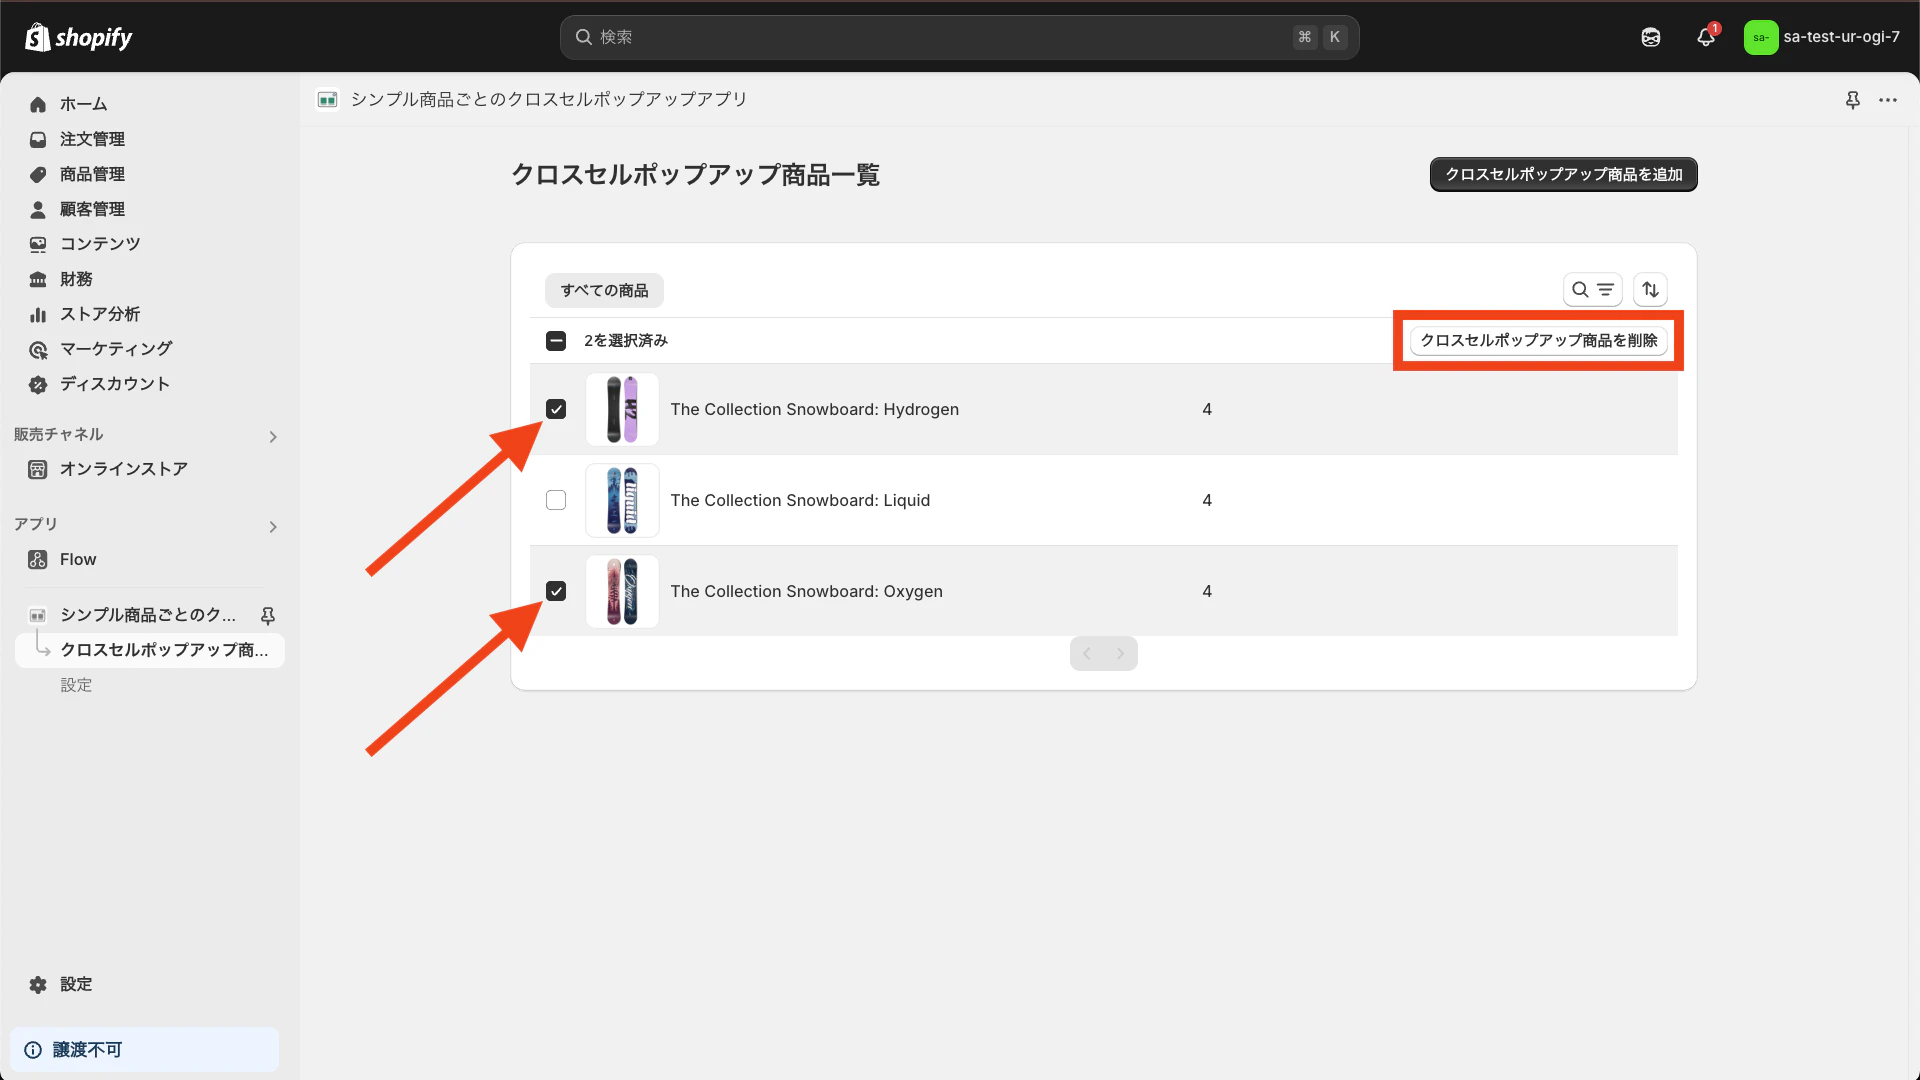The height and width of the screenshot is (1080, 1920).
Task: Click クロスセルポップアップ商品を追加 button
Action: [1564, 174]
